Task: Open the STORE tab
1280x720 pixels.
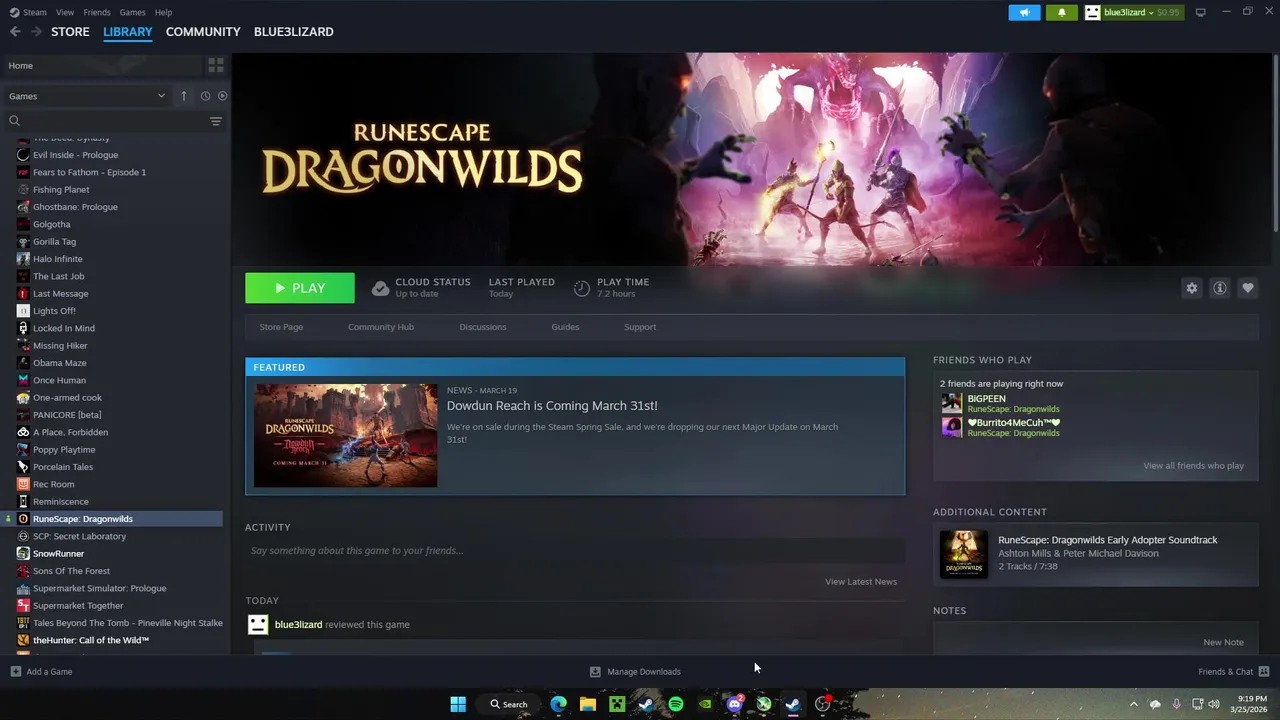Action: tap(70, 32)
